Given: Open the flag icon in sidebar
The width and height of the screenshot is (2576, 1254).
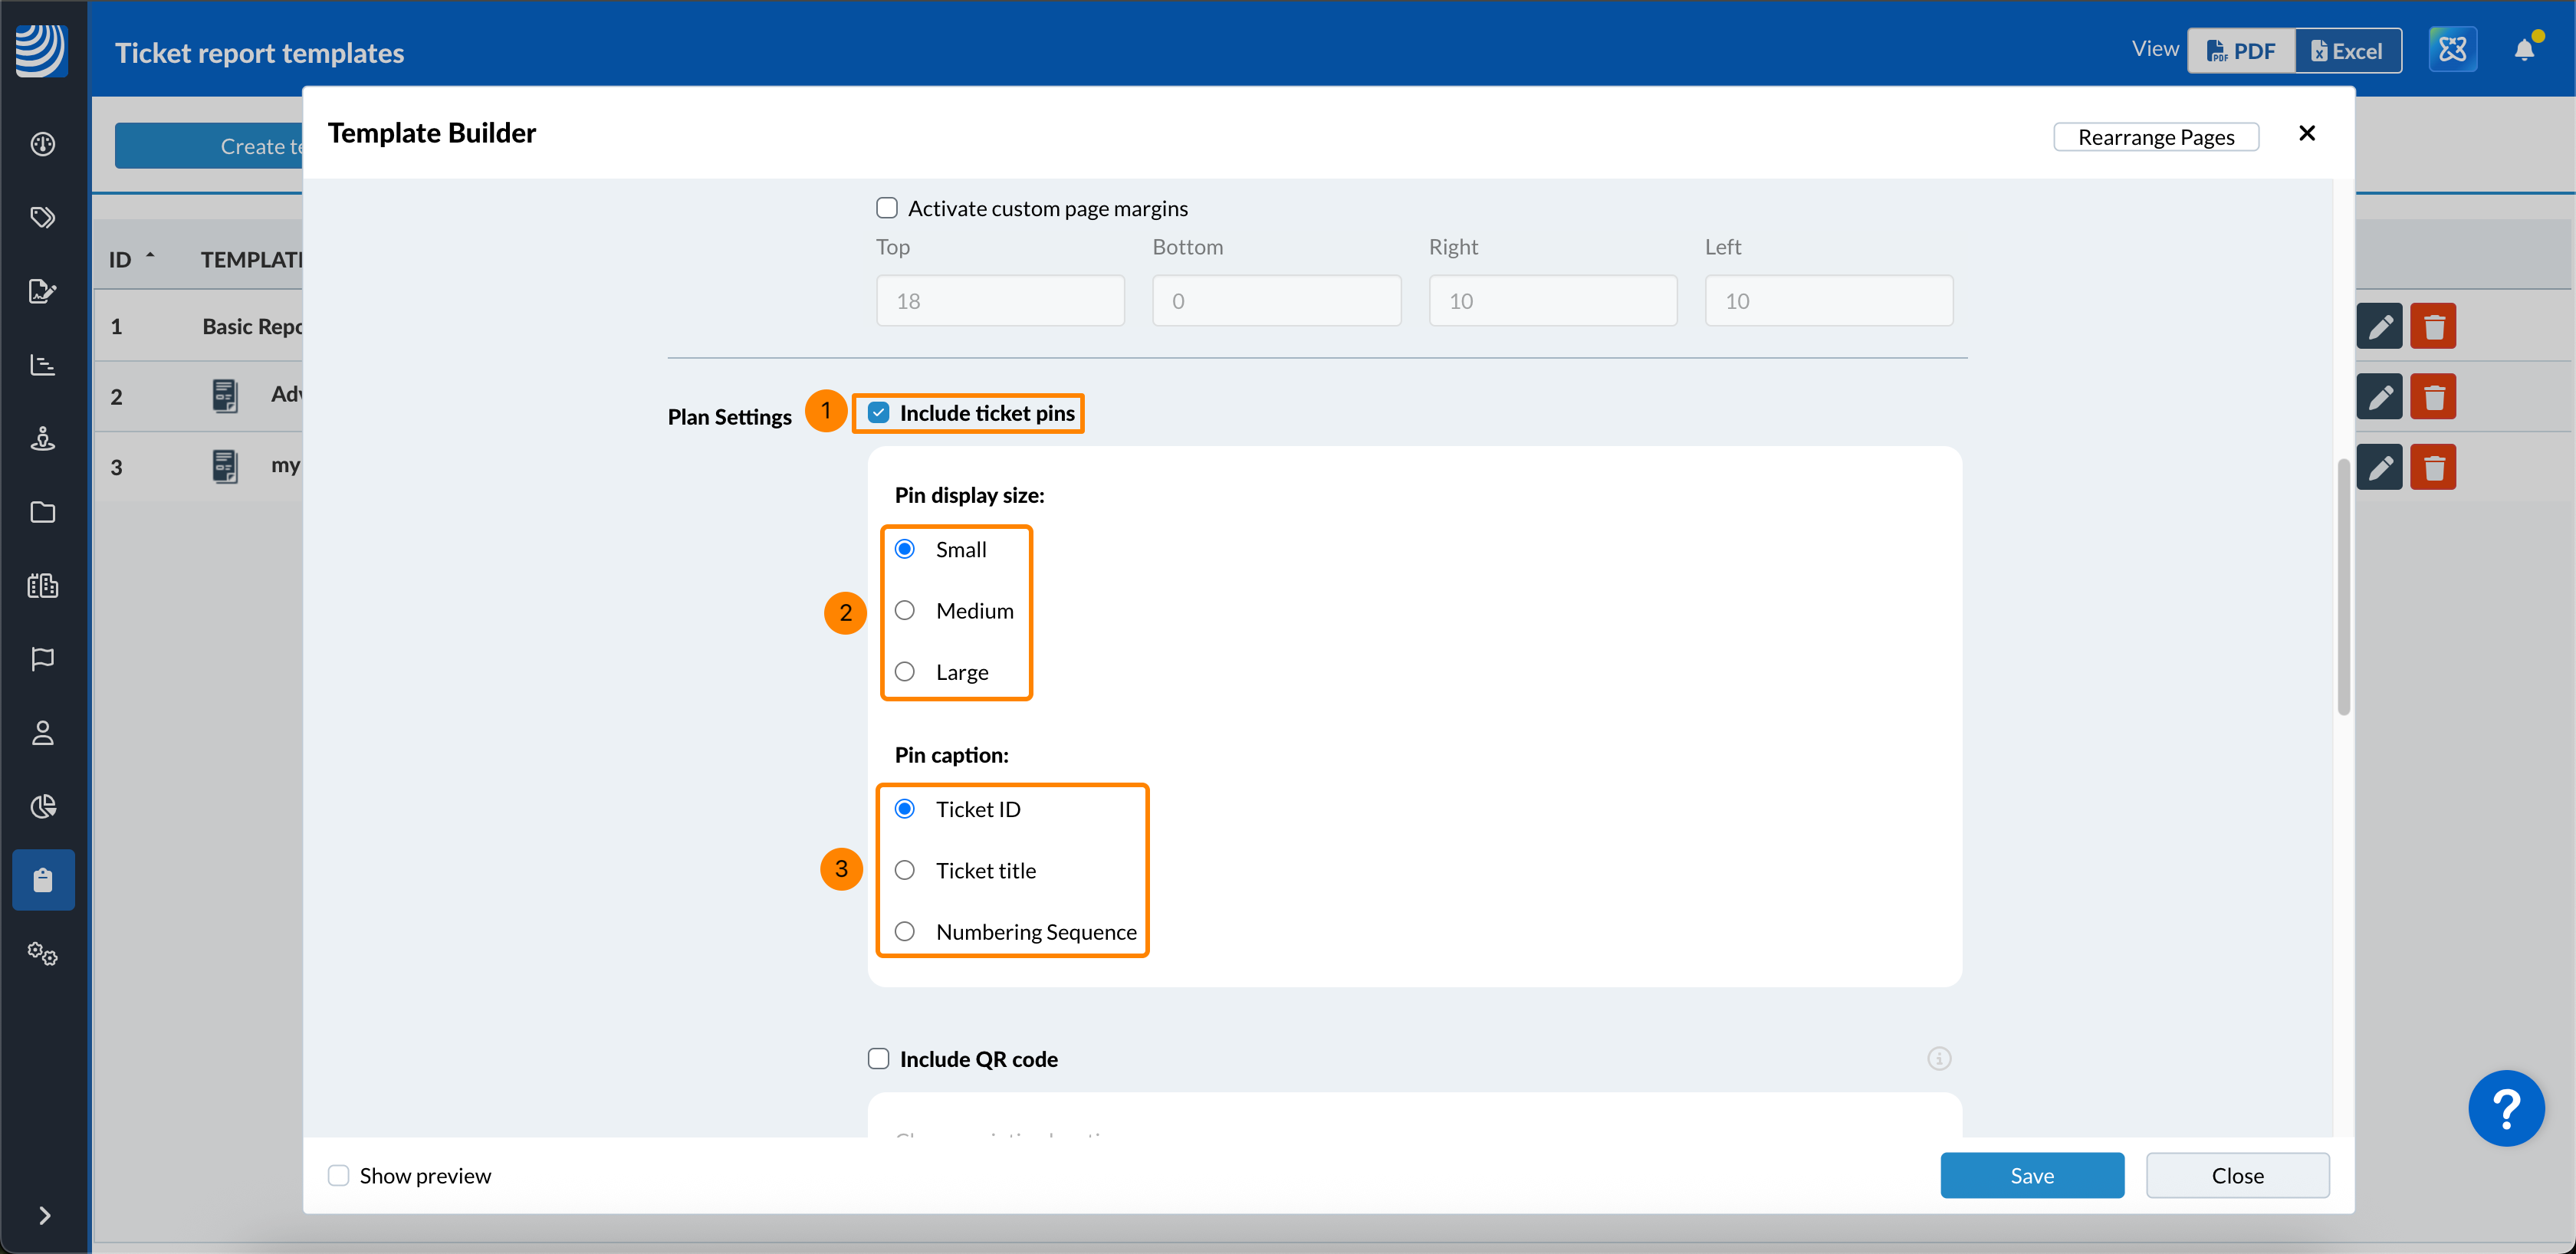Looking at the screenshot, I should coord(42,658).
